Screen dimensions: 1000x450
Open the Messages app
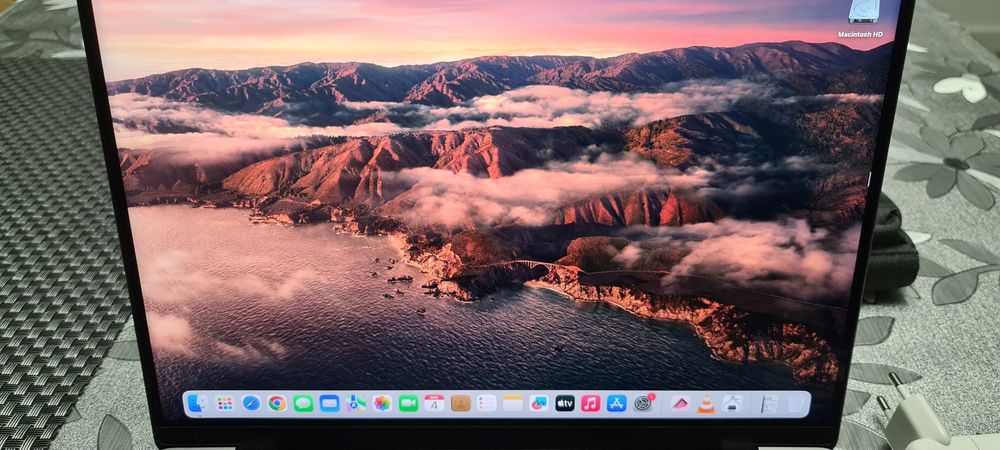point(303,403)
